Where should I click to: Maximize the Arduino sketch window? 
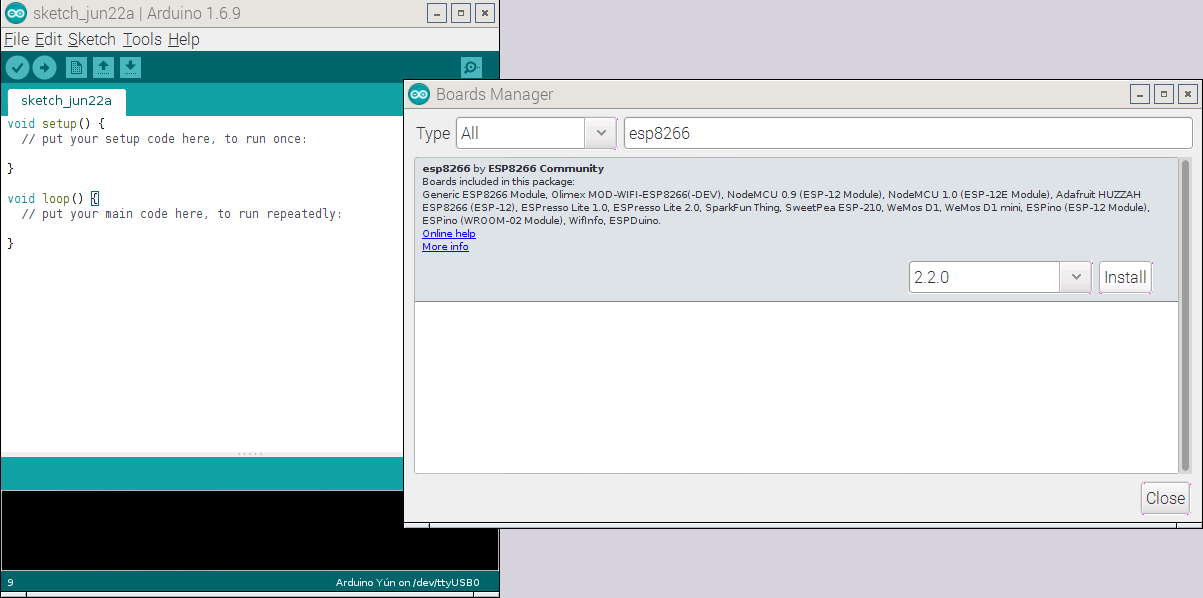[461, 13]
